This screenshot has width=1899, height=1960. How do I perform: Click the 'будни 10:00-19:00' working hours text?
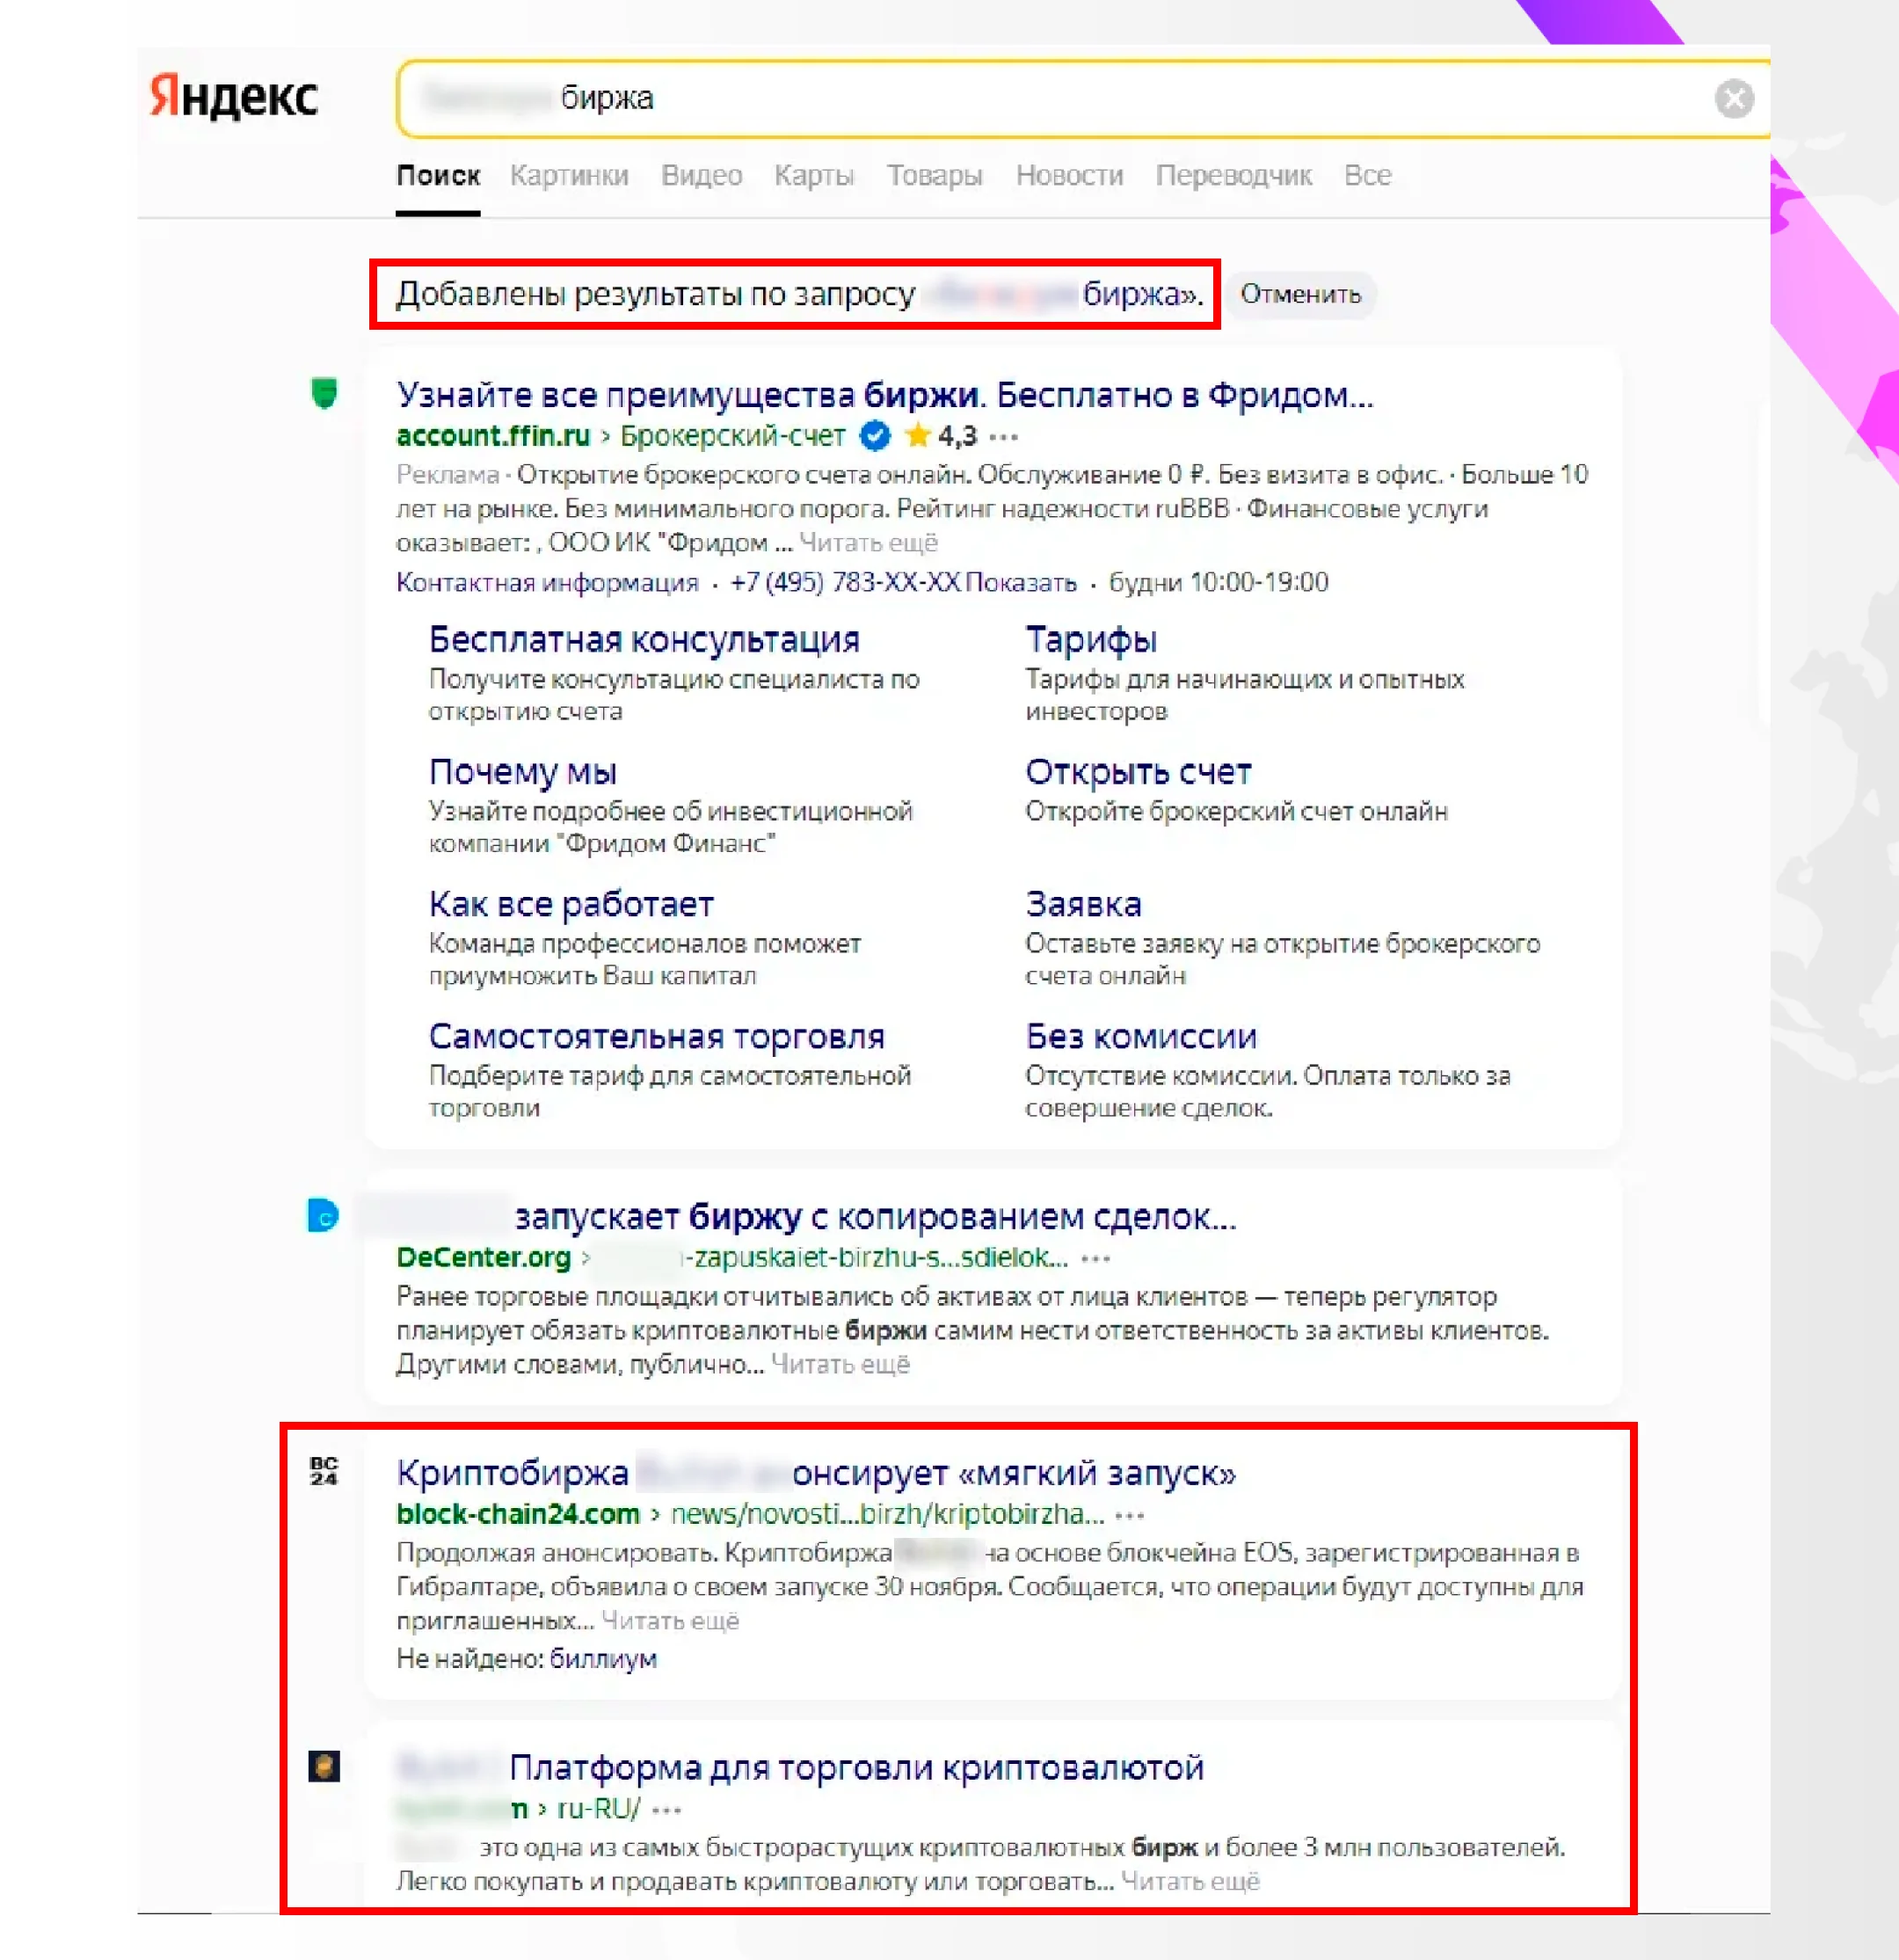[x=1218, y=583]
